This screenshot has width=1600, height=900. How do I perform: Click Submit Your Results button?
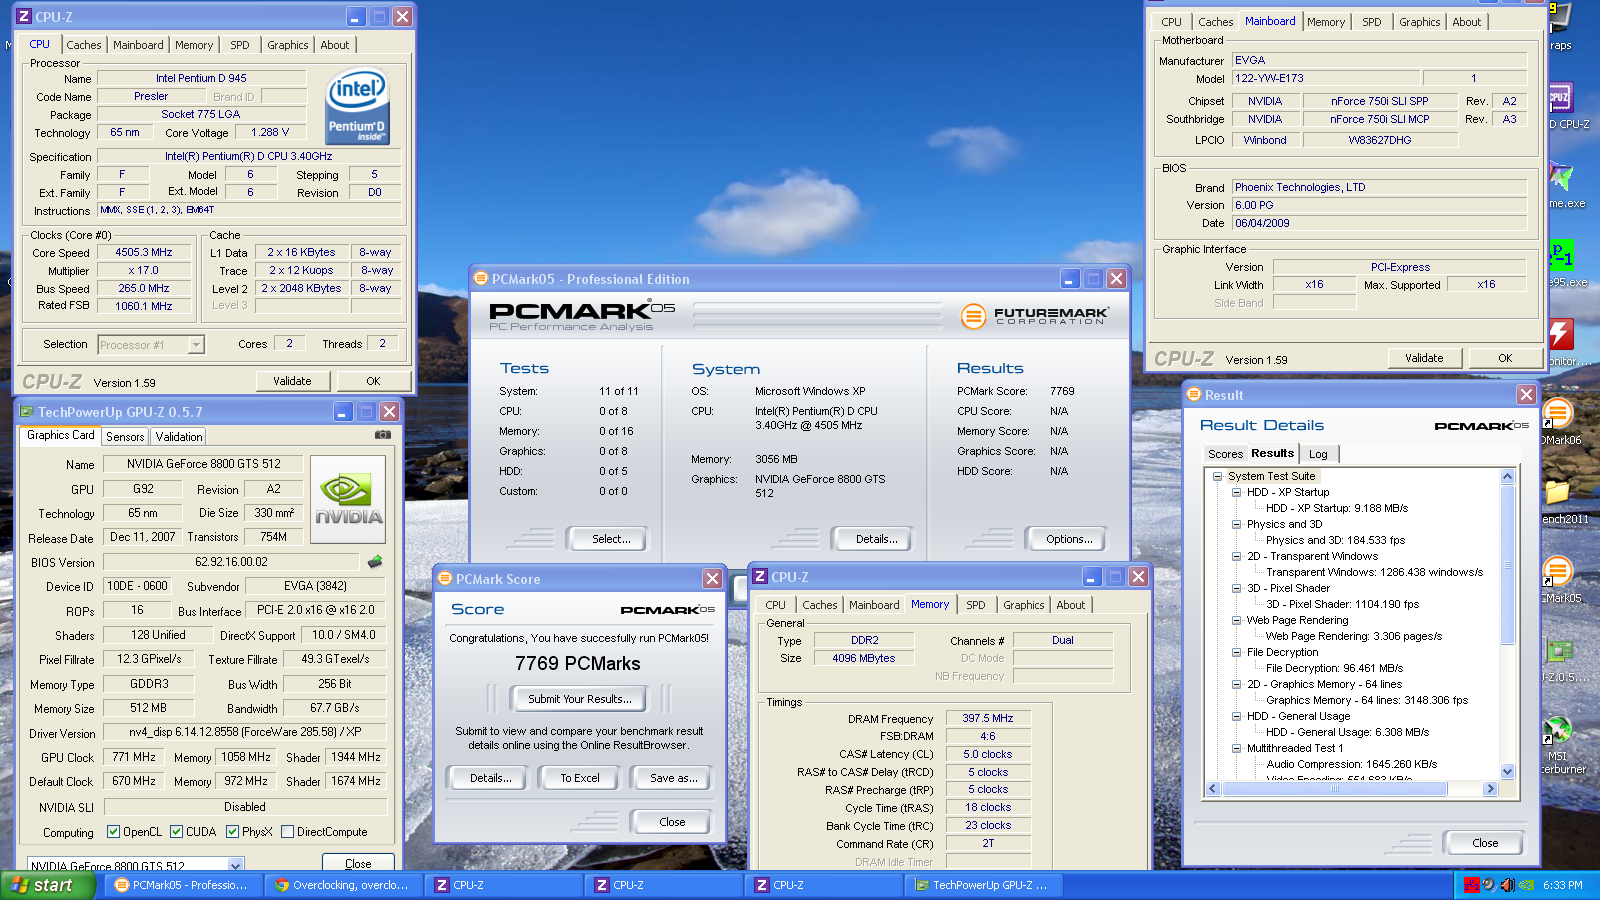(x=580, y=699)
